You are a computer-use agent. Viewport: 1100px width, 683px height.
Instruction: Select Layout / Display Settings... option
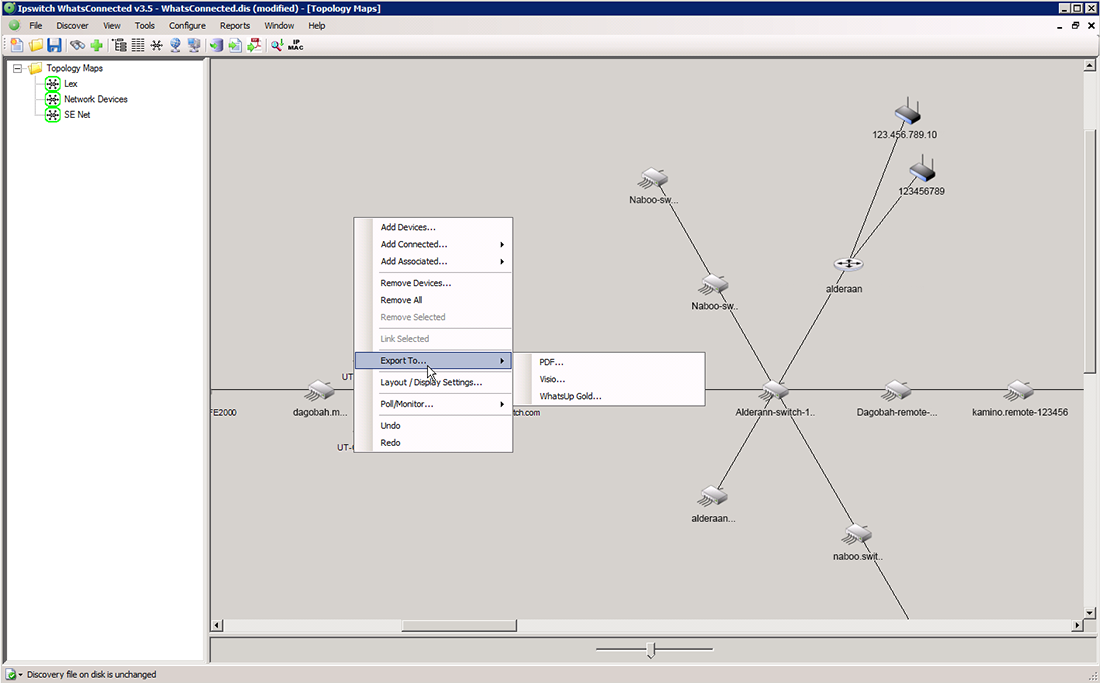point(434,383)
